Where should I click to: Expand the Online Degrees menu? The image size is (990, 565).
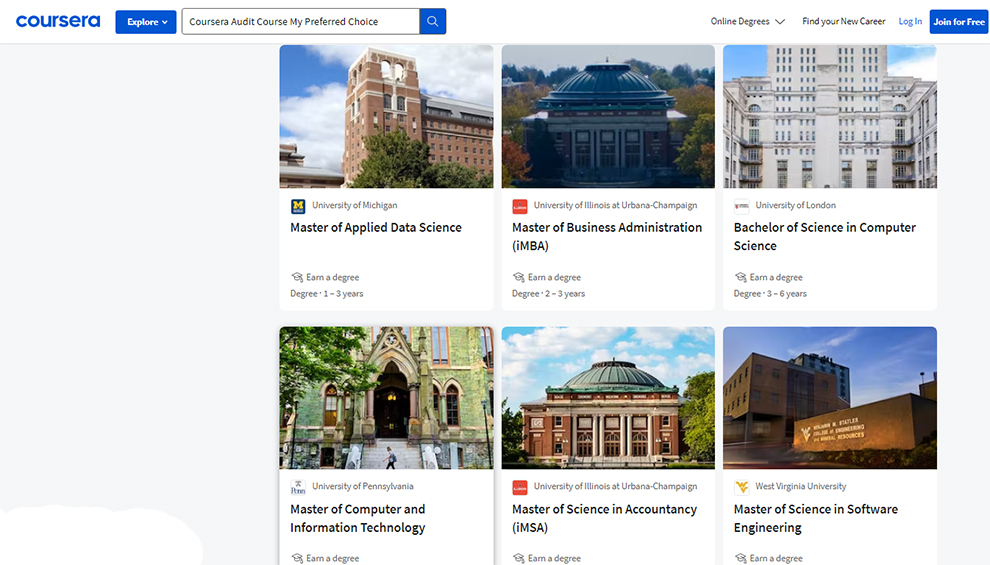[748, 21]
